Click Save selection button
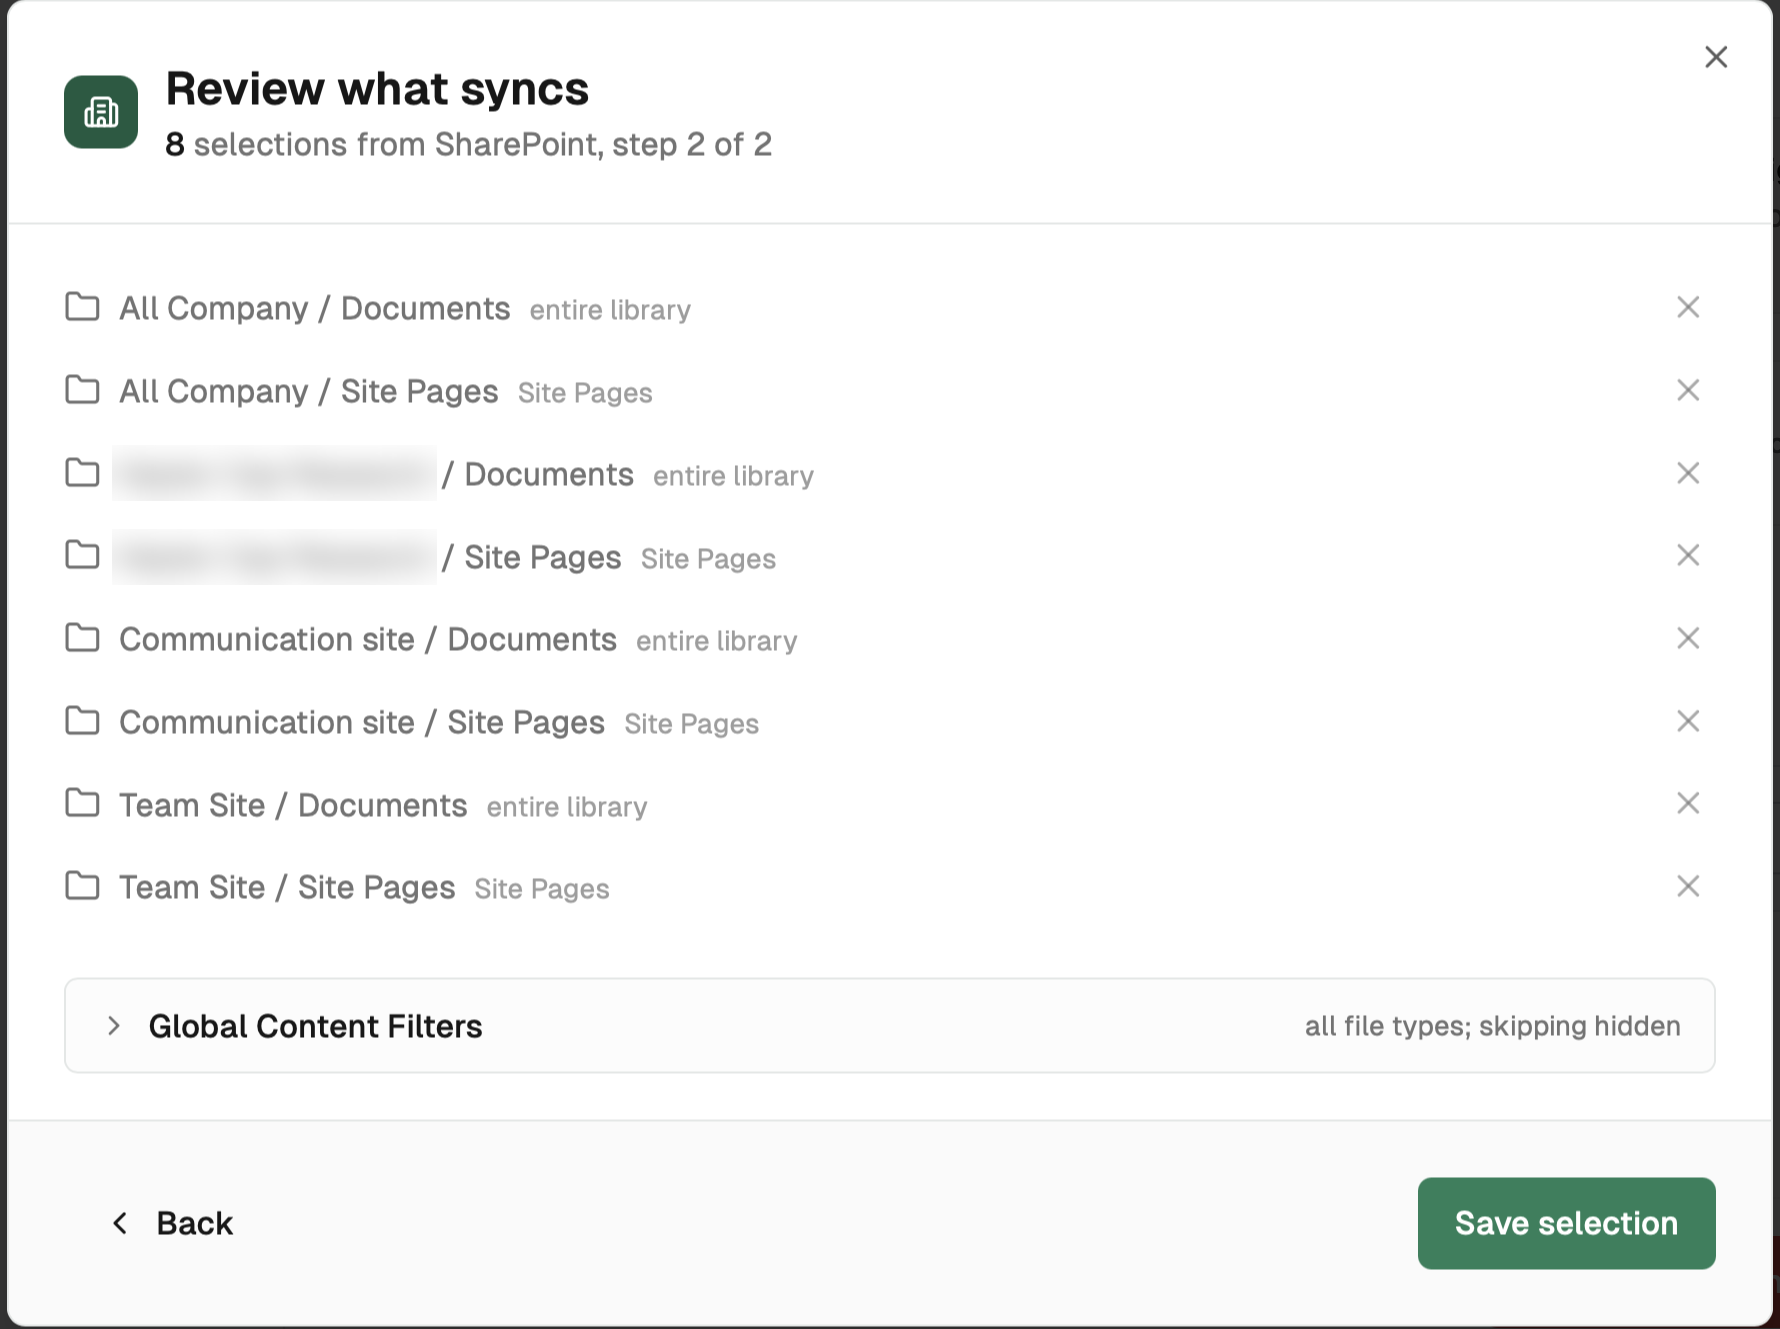Screen dimensions: 1780x1329 pyautogui.click(x=1566, y=1223)
